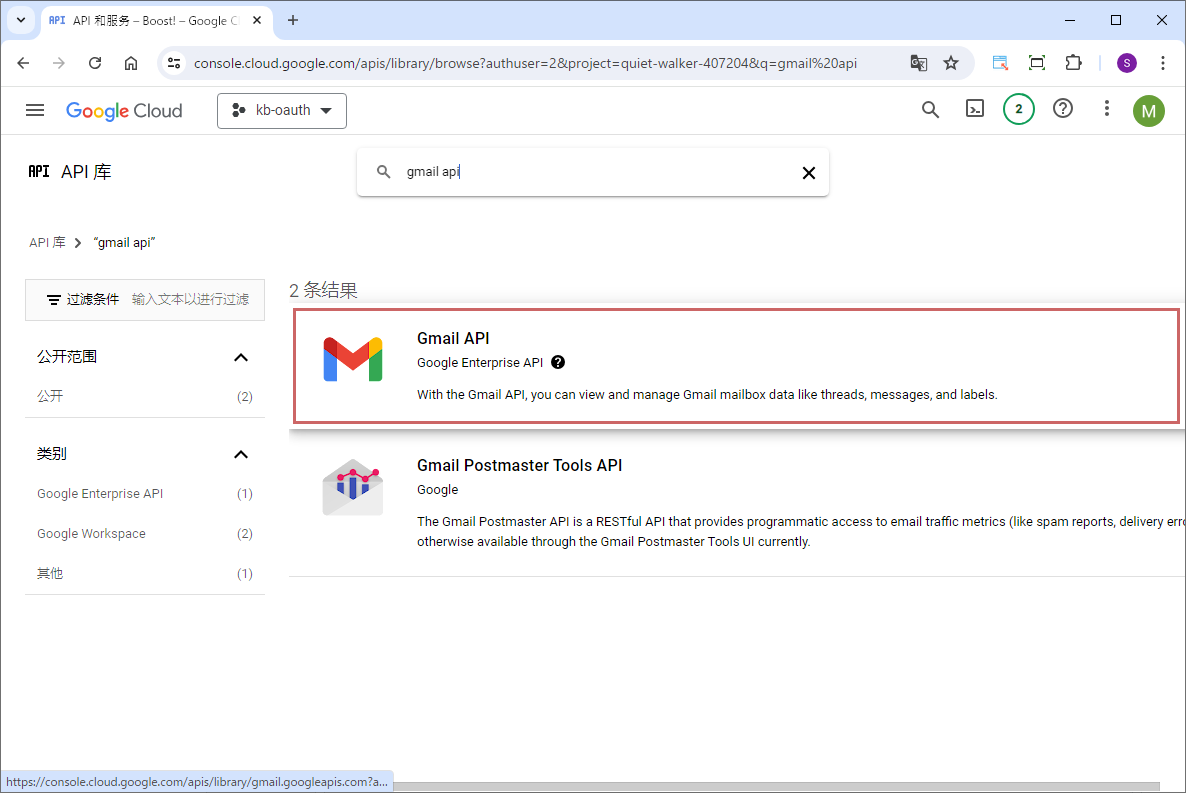Open the help question mark menu
The image size is (1186, 793).
[x=1063, y=110]
